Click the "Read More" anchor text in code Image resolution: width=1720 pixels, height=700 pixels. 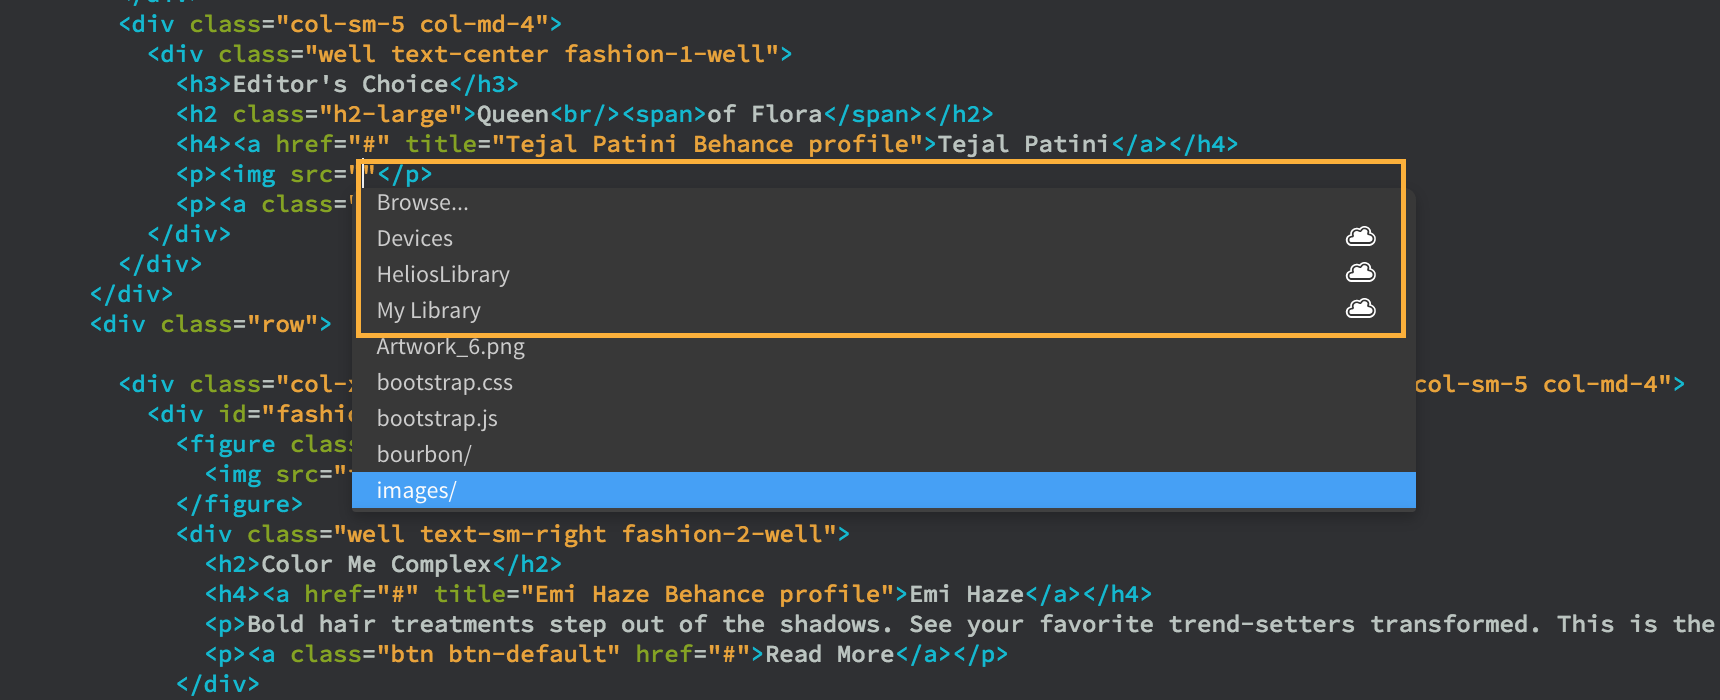pos(829,654)
